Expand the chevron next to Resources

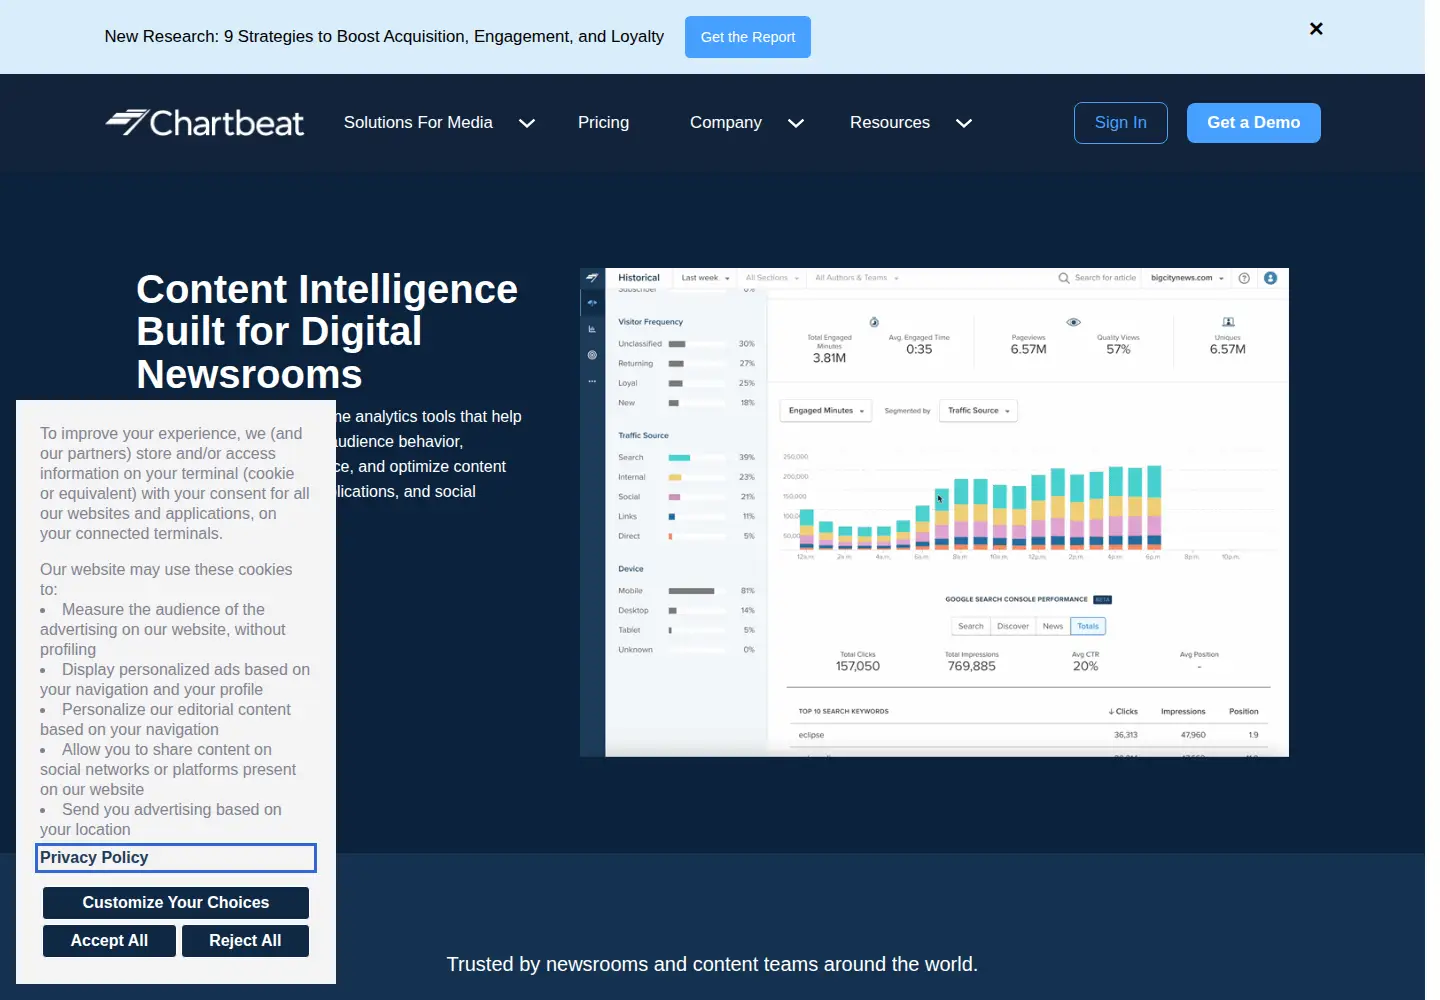click(x=964, y=123)
